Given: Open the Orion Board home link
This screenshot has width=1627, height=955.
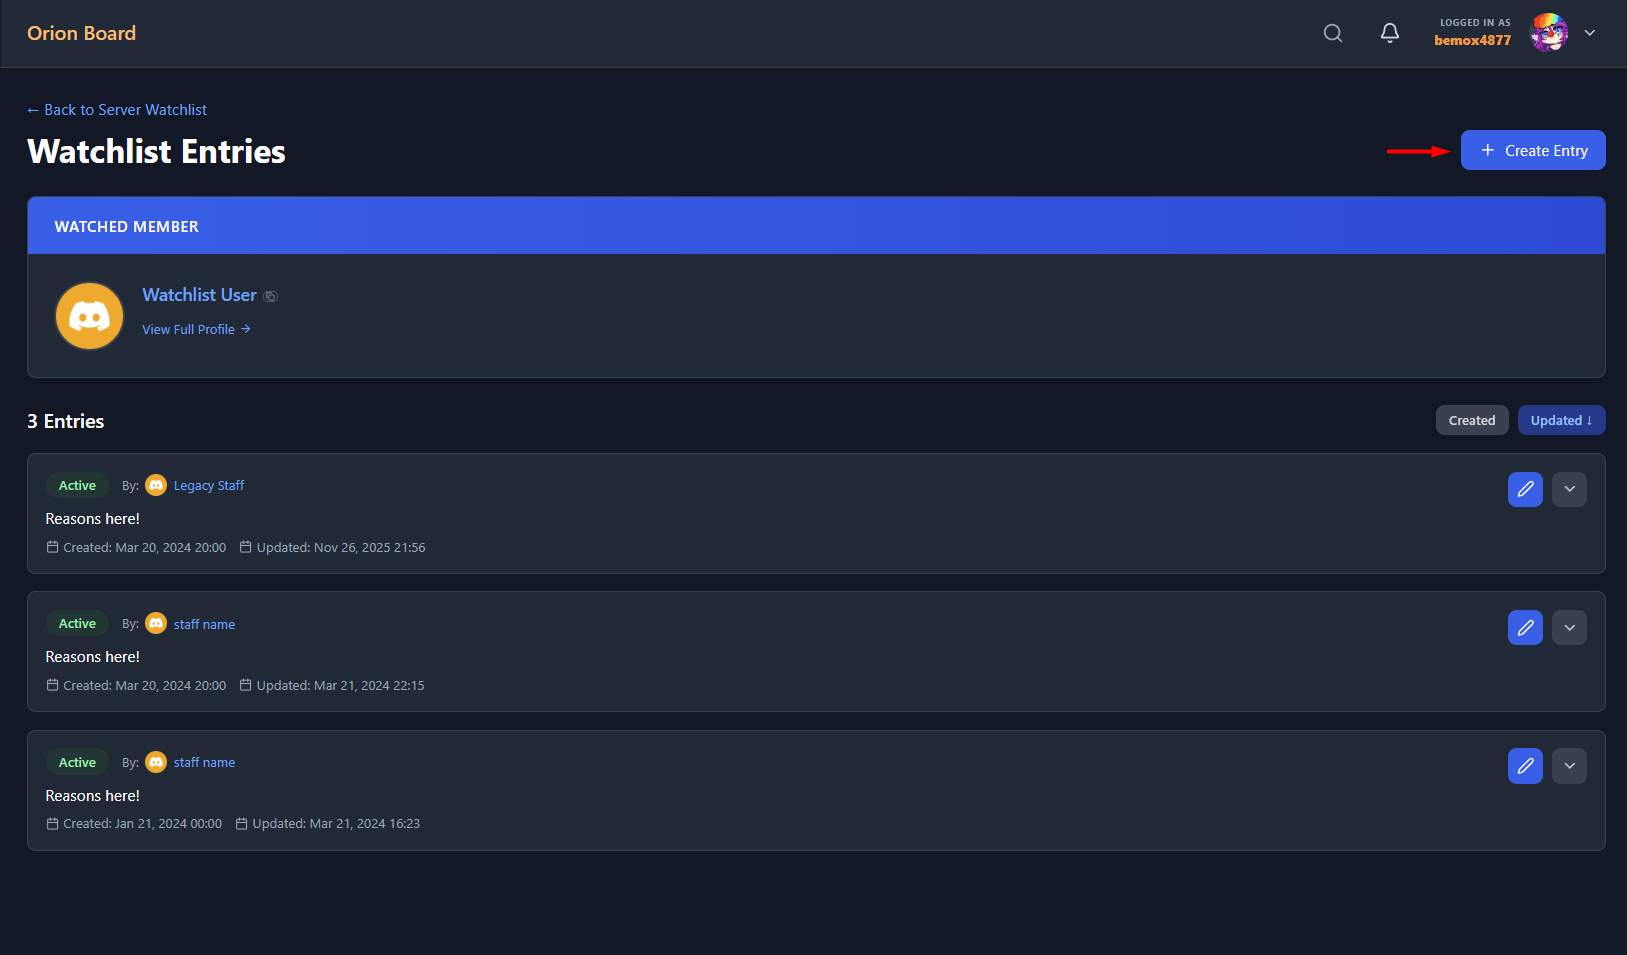Looking at the screenshot, I should click(81, 33).
